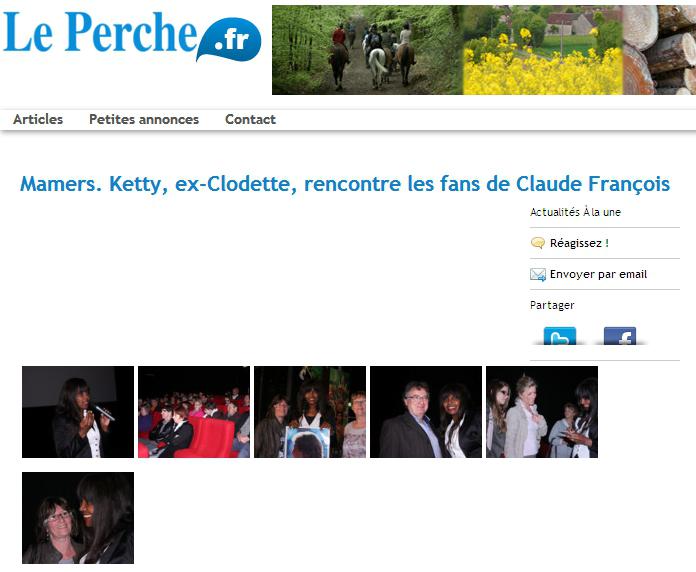Open the Actualités category link
Image resolution: width=696 pixels, height=572 pixels.
coord(555,212)
